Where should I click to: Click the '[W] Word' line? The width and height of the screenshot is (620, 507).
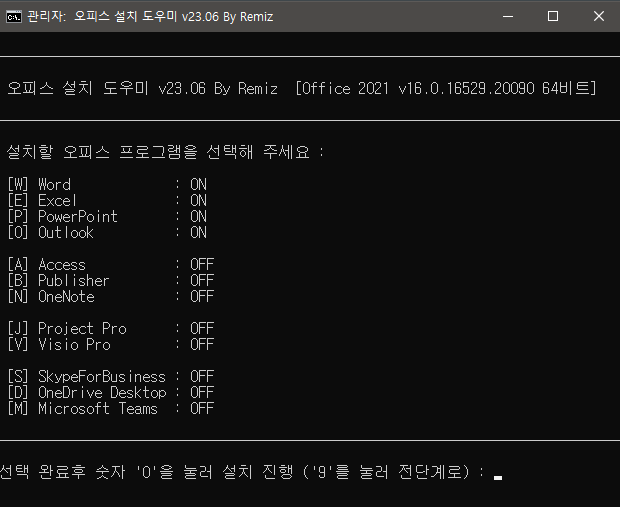click(107, 184)
